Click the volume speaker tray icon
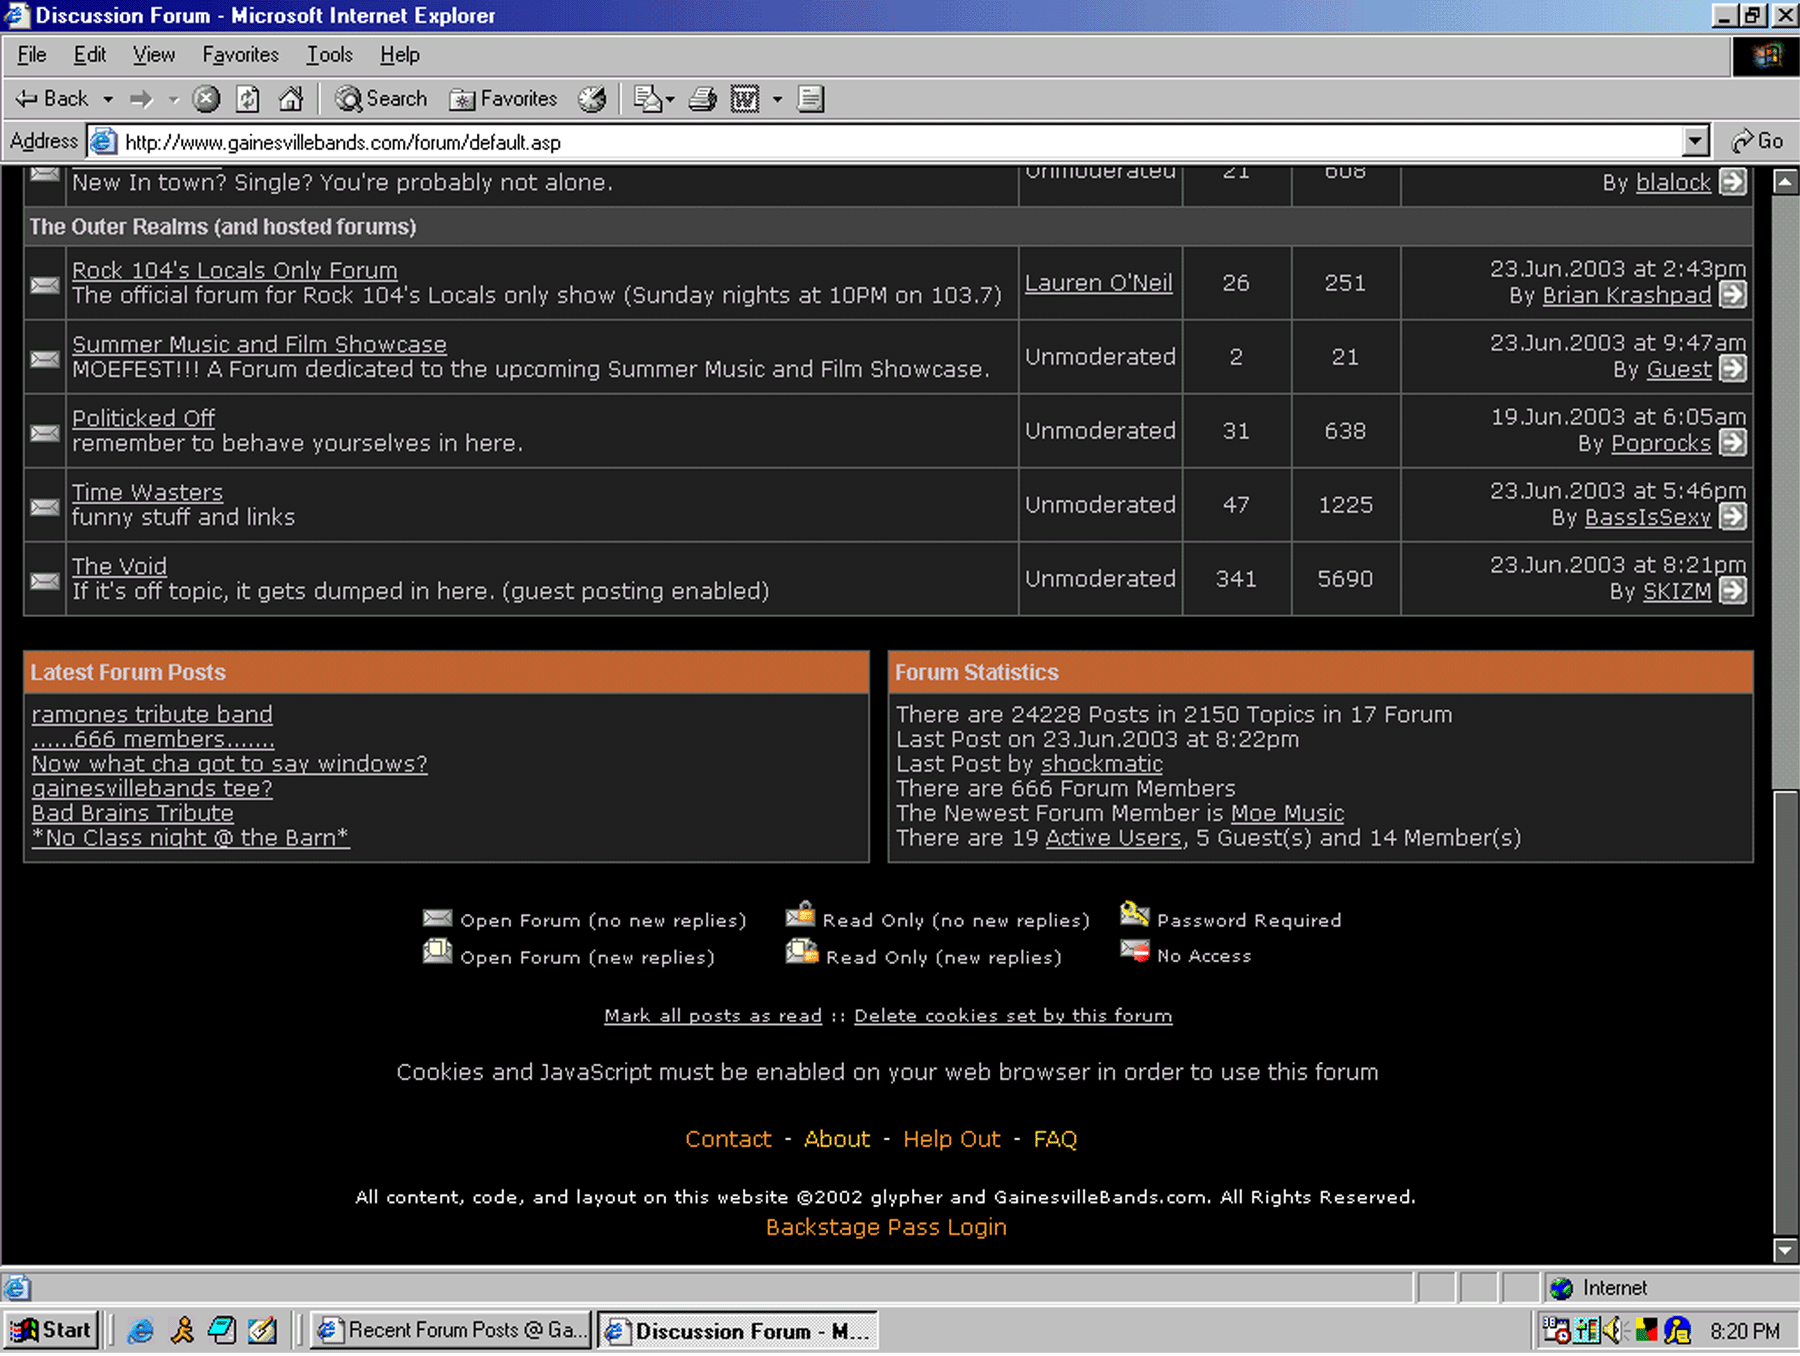1800x1356 pixels. [x=1612, y=1331]
